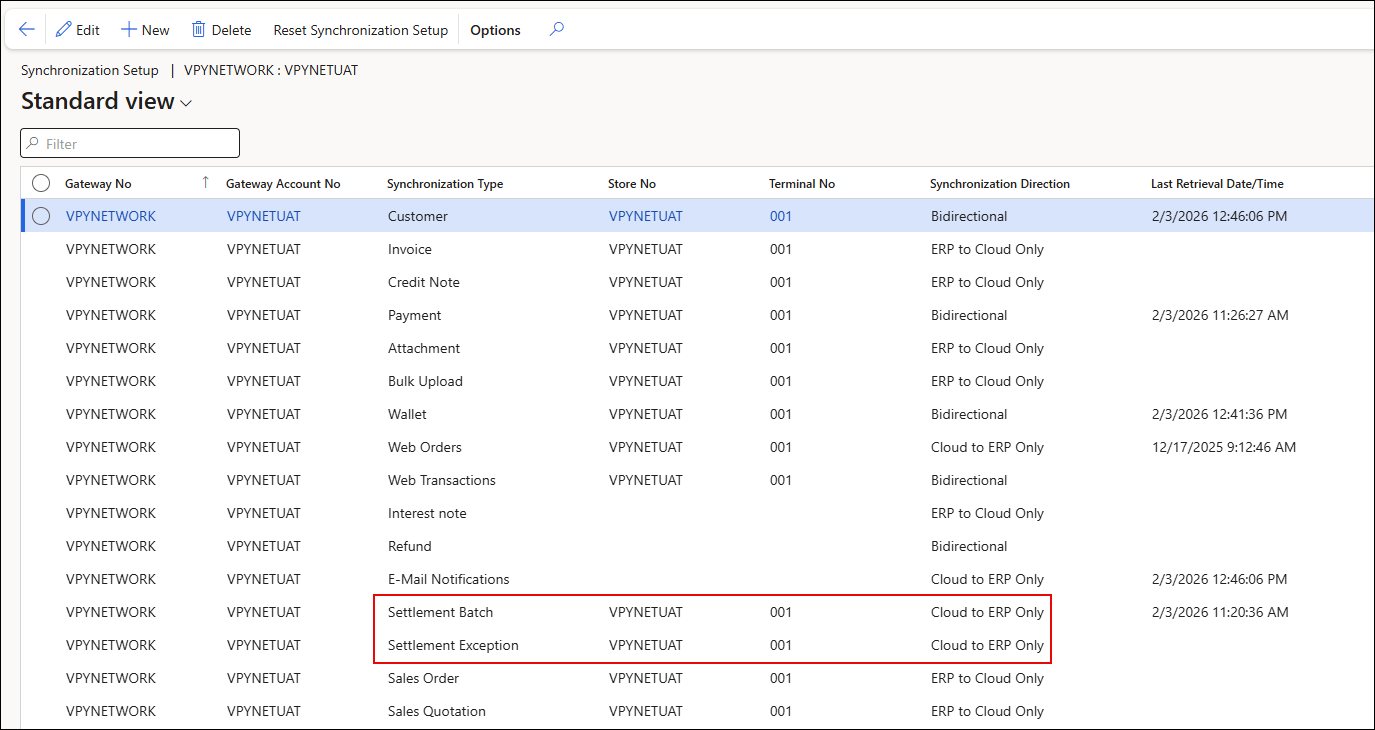Screen dimensions: 1375x730
Task: Select the Payment synchronization type cell
Action: (415, 315)
